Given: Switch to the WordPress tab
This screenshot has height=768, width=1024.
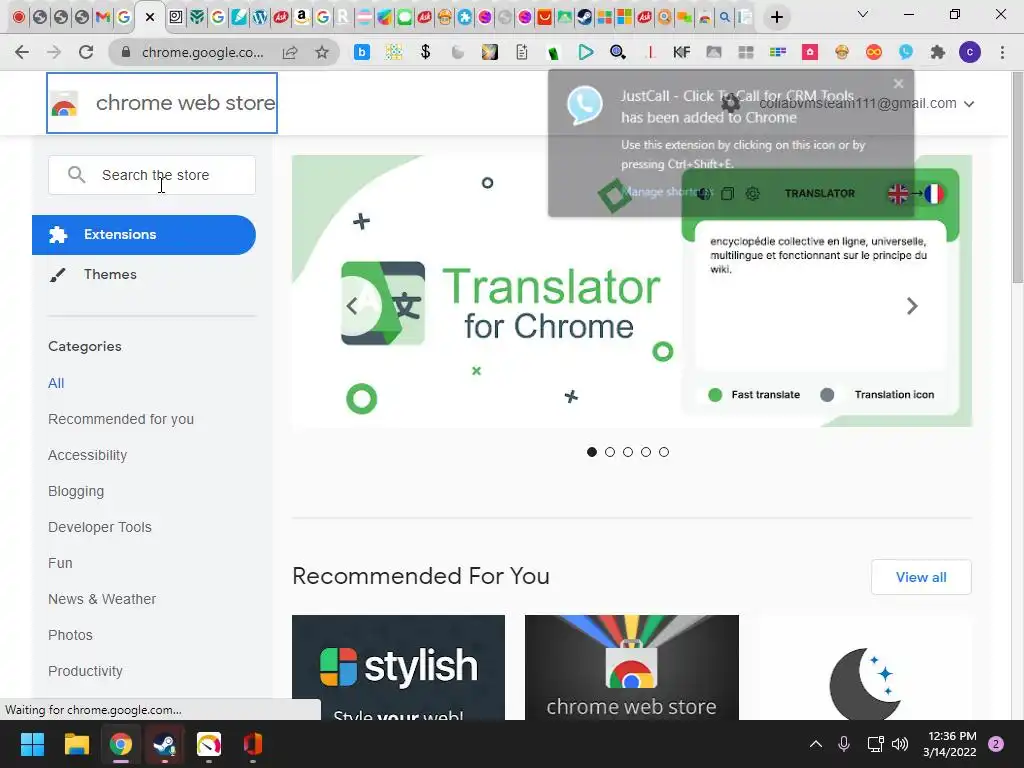Looking at the screenshot, I should pos(260,17).
